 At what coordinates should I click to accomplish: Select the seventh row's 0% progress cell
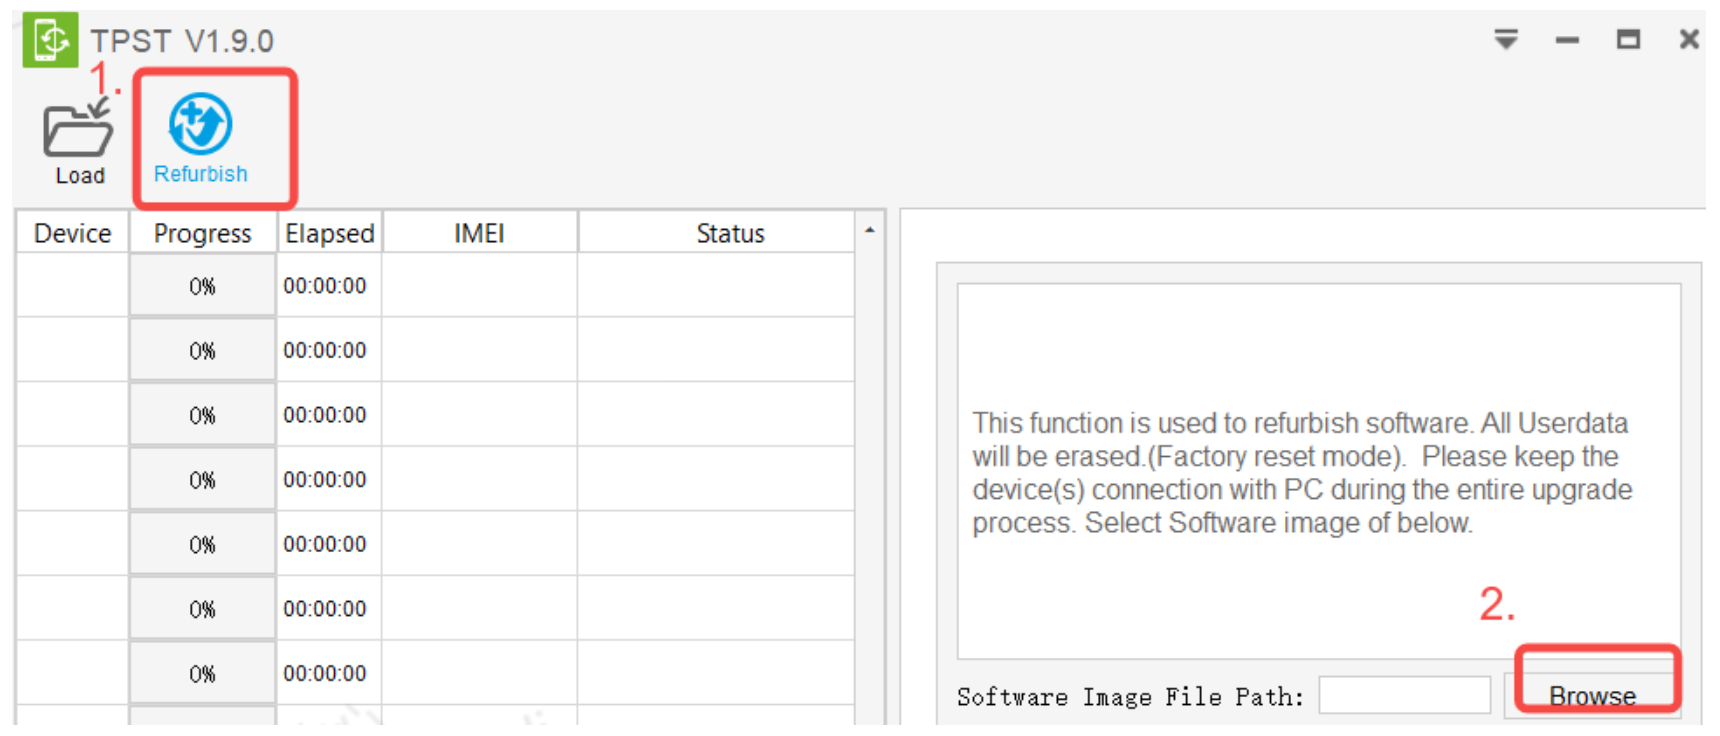(202, 674)
